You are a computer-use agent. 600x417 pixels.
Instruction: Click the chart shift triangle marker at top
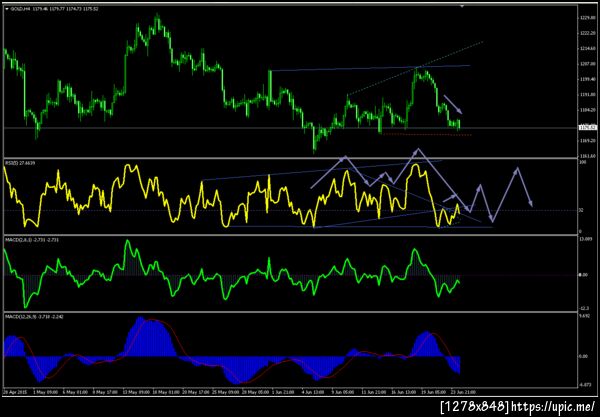coord(462,7)
